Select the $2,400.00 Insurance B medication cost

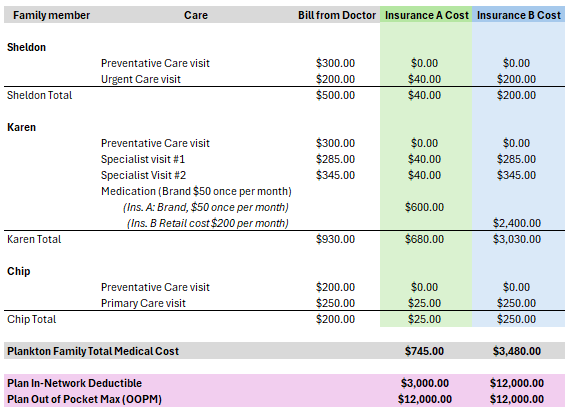(x=517, y=223)
